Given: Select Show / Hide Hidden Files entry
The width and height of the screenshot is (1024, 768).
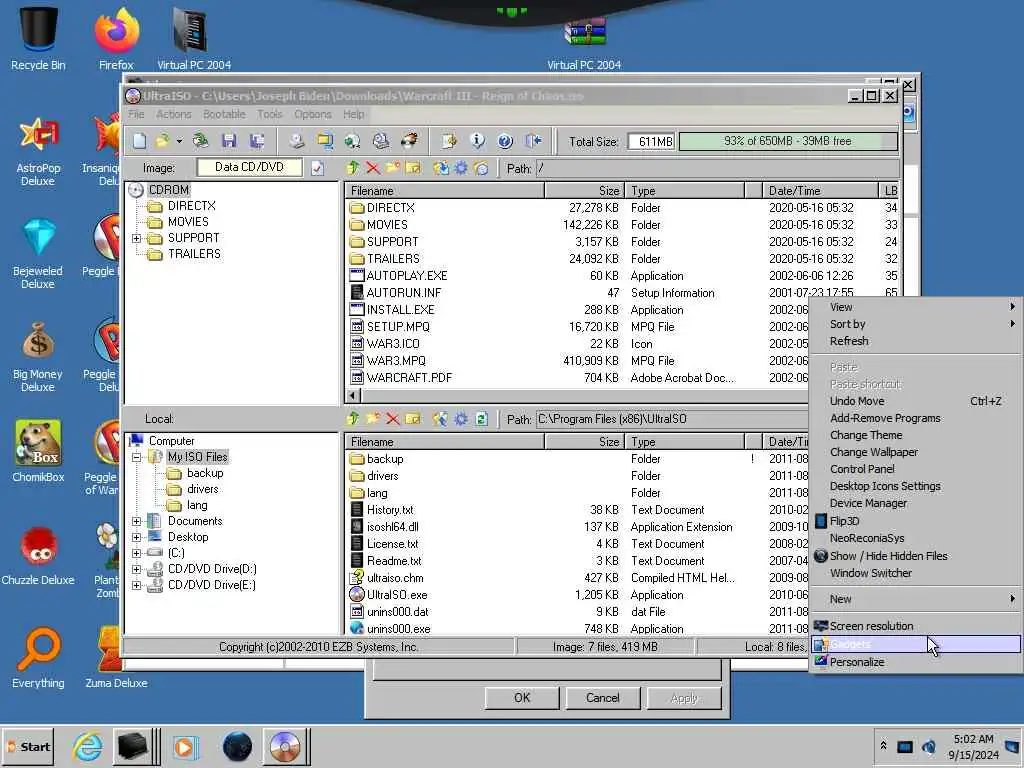Looking at the screenshot, I should [x=916, y=556].
